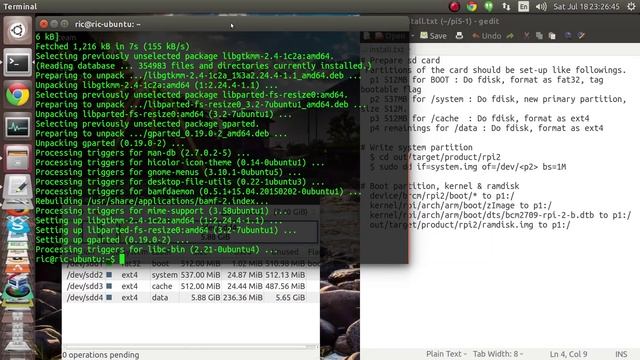Click '0 operations pending' in GParted status bar
640x360 pixels.
pos(101,355)
